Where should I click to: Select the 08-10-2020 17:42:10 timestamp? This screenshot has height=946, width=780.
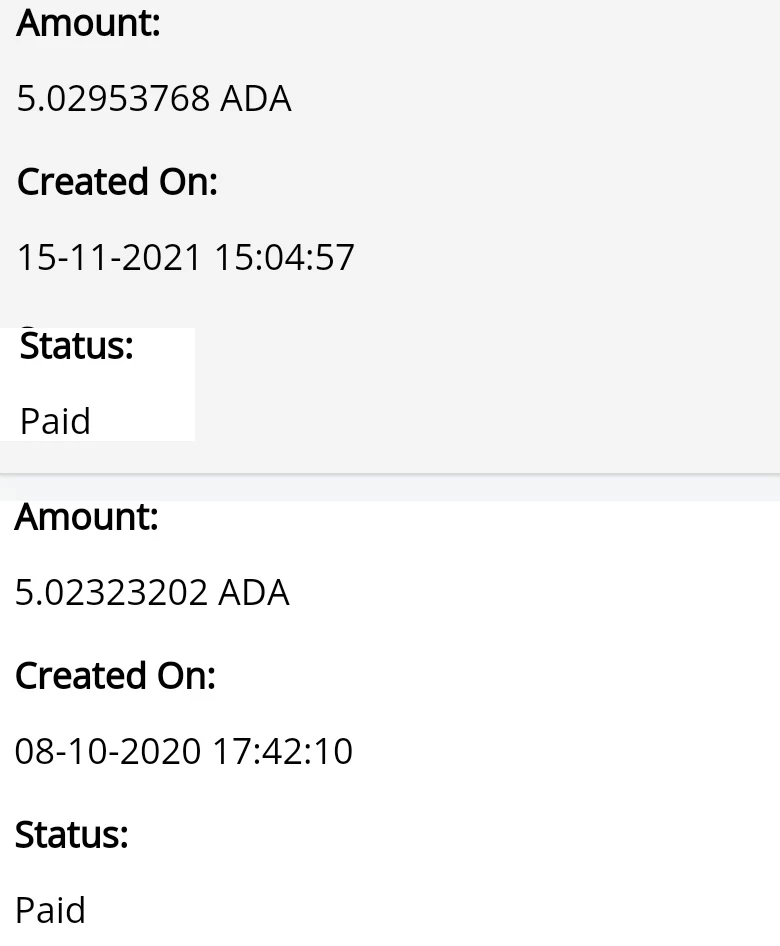(183, 751)
